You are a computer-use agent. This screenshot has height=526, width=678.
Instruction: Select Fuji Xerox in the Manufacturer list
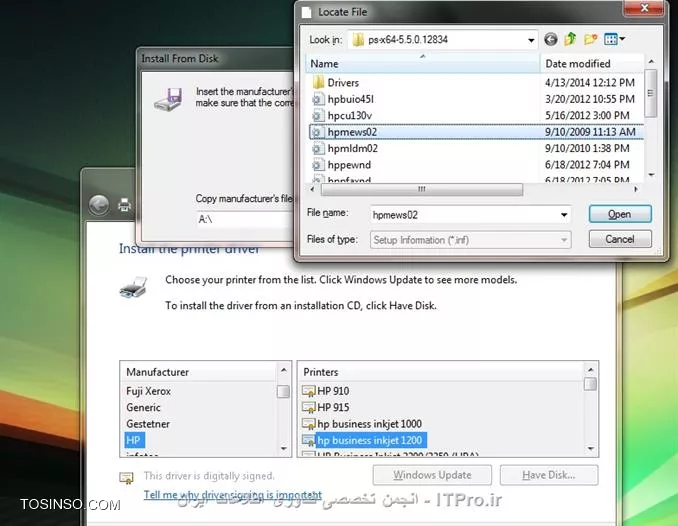click(x=148, y=391)
